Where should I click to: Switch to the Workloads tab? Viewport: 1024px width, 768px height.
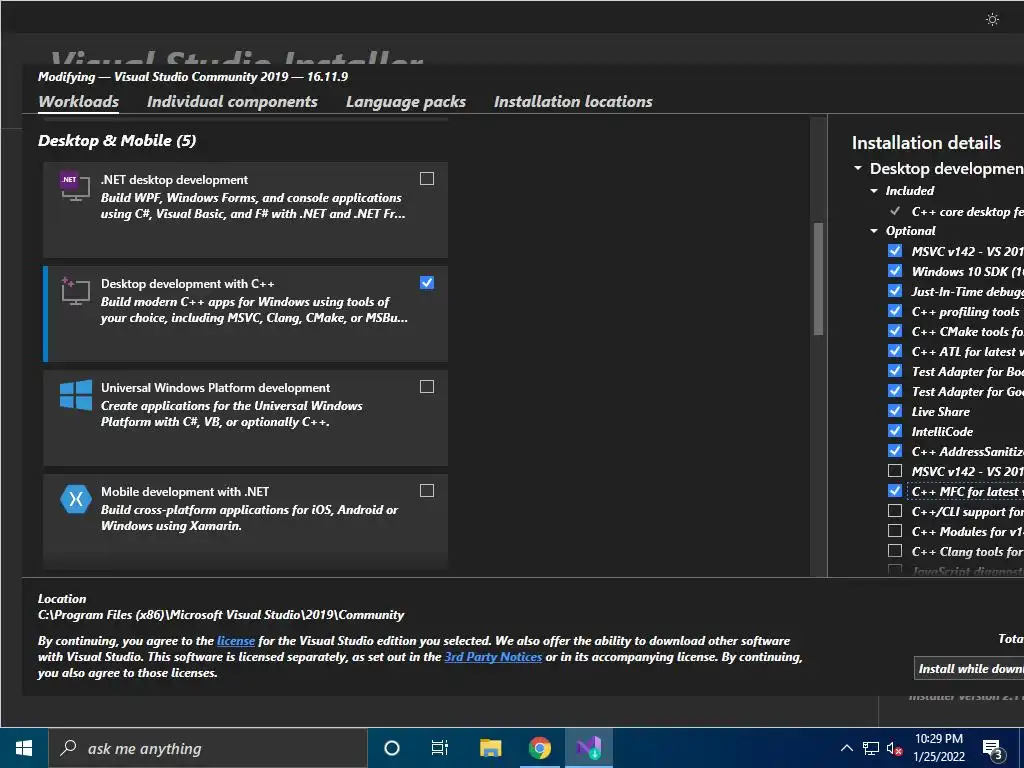[x=78, y=102]
